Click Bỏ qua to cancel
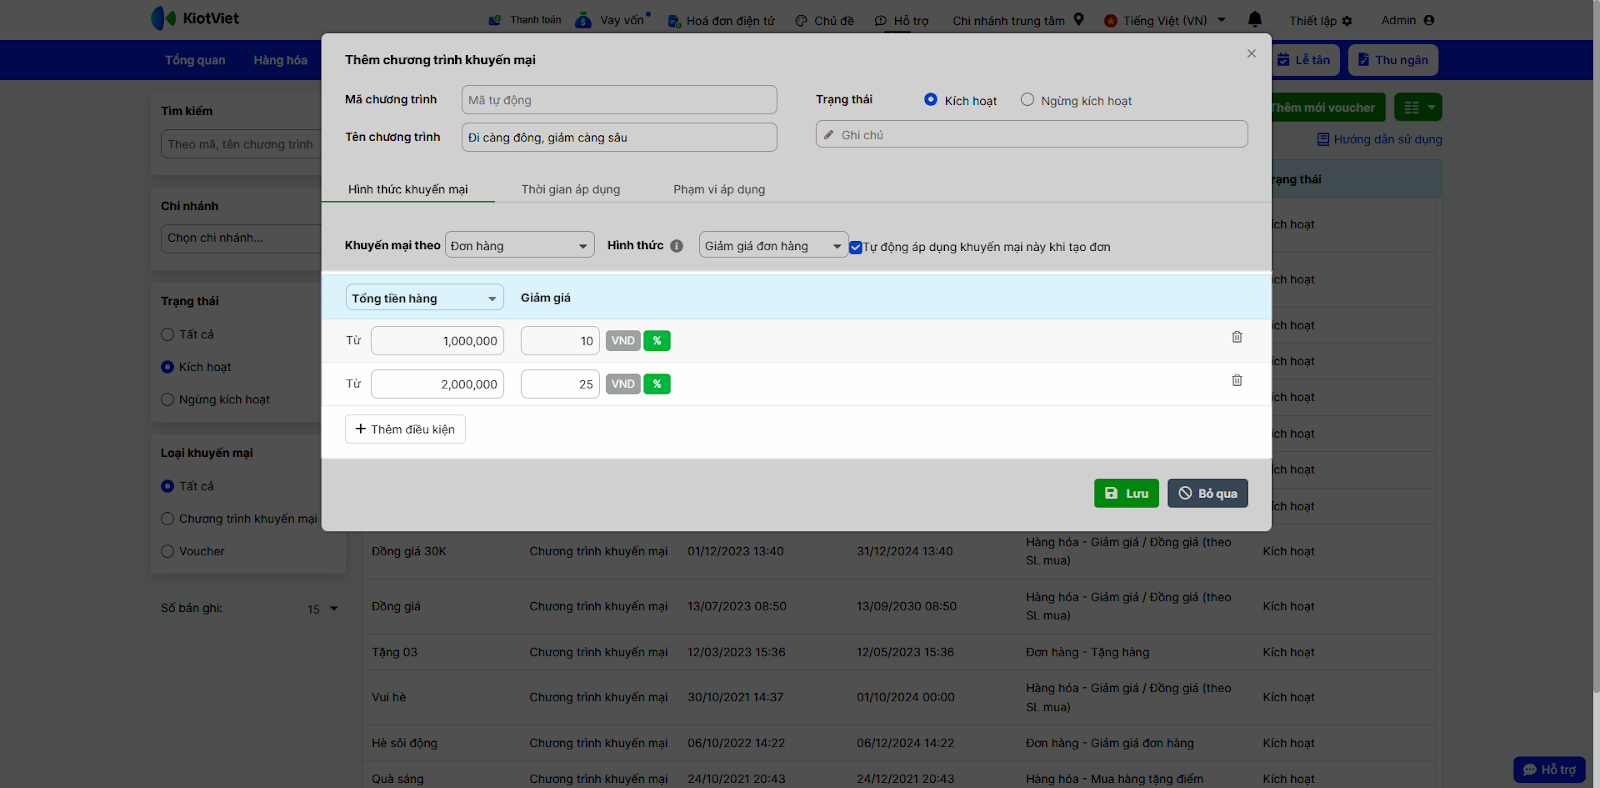The width and height of the screenshot is (1600, 788). tap(1208, 493)
